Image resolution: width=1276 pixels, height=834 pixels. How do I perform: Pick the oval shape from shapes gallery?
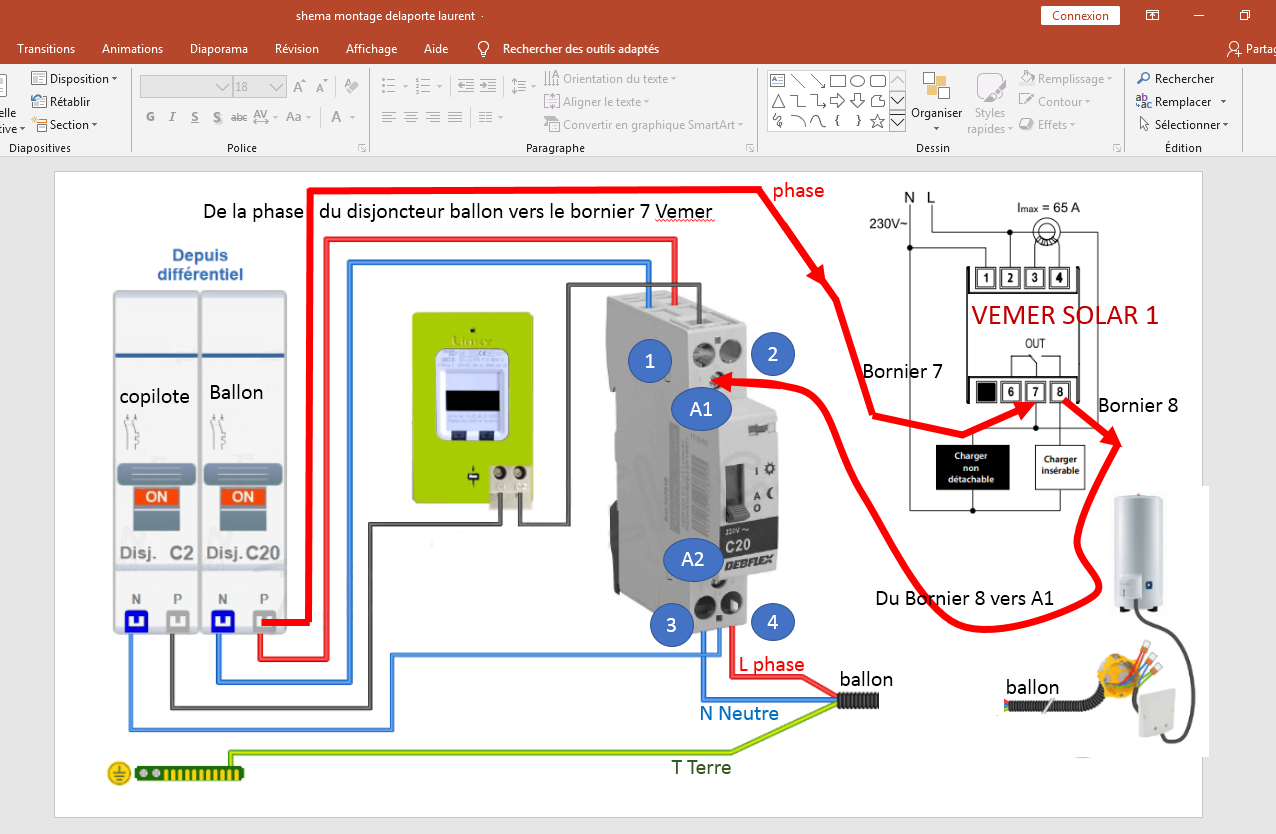click(x=858, y=80)
